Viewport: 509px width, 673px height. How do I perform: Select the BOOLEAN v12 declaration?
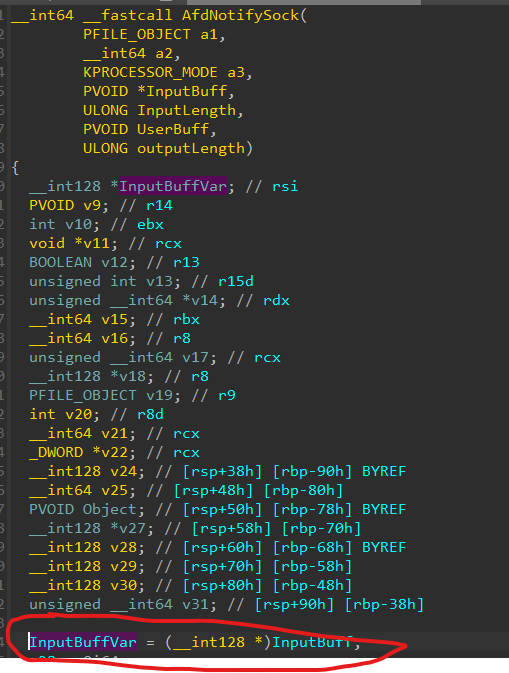pos(82,262)
